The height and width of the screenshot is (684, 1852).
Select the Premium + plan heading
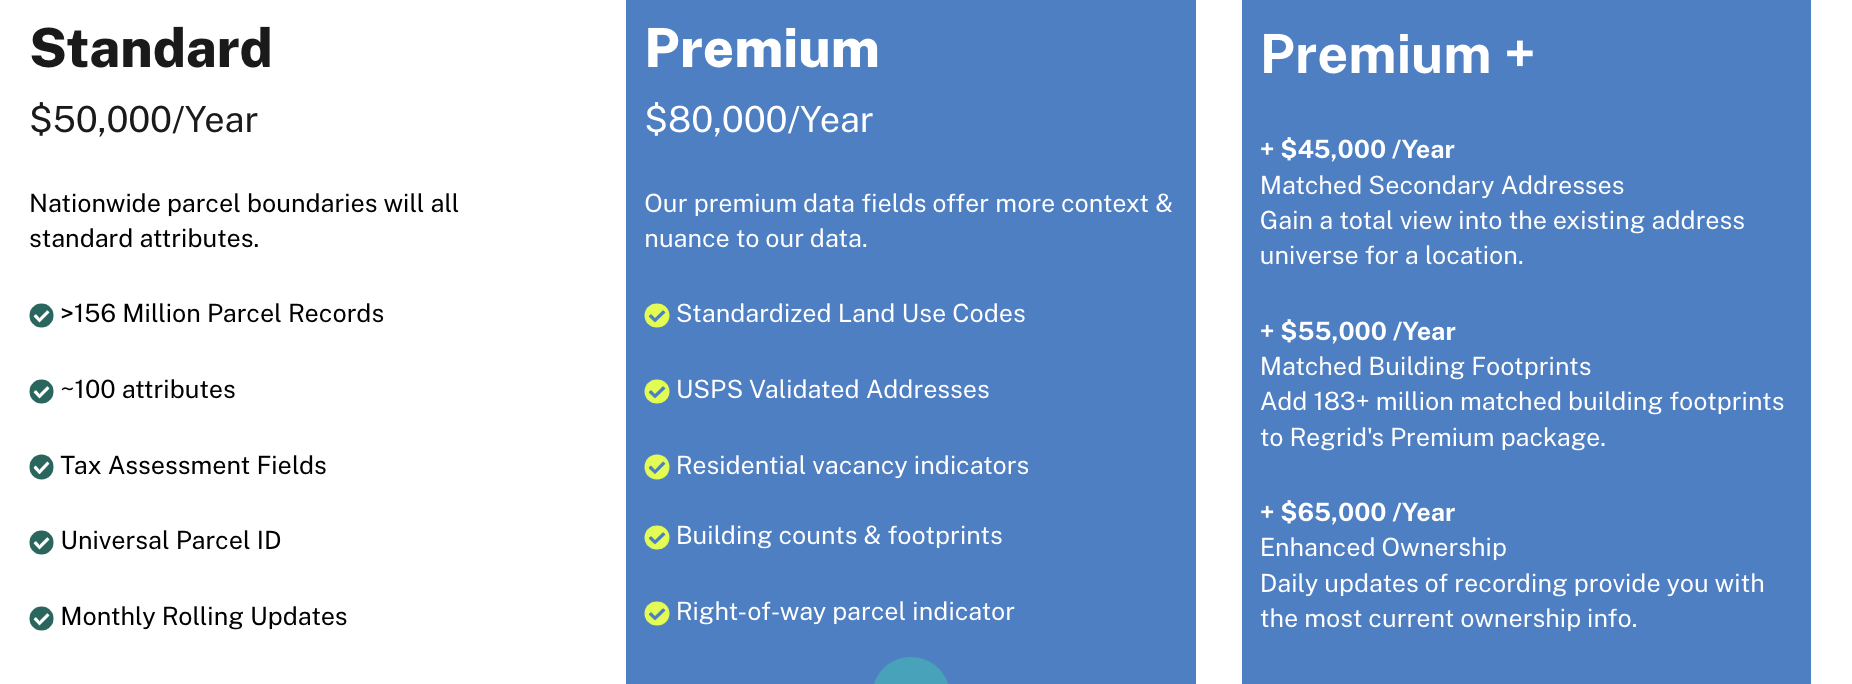[x=1397, y=54]
